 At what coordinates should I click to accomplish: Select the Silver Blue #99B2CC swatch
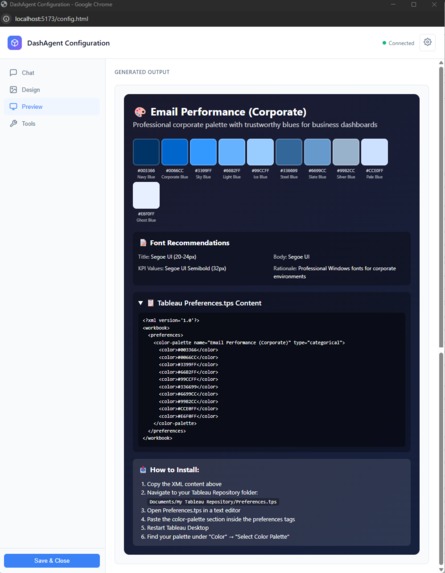(346, 152)
